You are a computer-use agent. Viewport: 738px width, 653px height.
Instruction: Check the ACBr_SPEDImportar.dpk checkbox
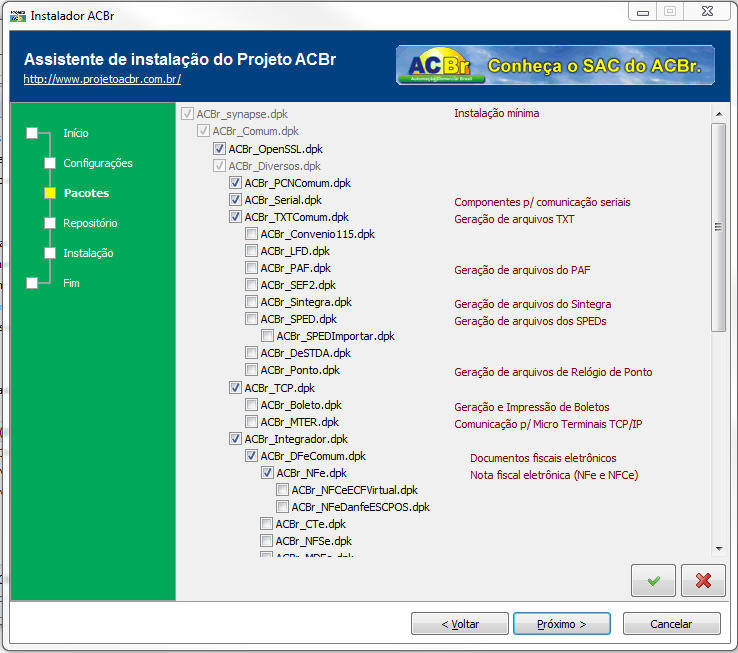click(267, 336)
